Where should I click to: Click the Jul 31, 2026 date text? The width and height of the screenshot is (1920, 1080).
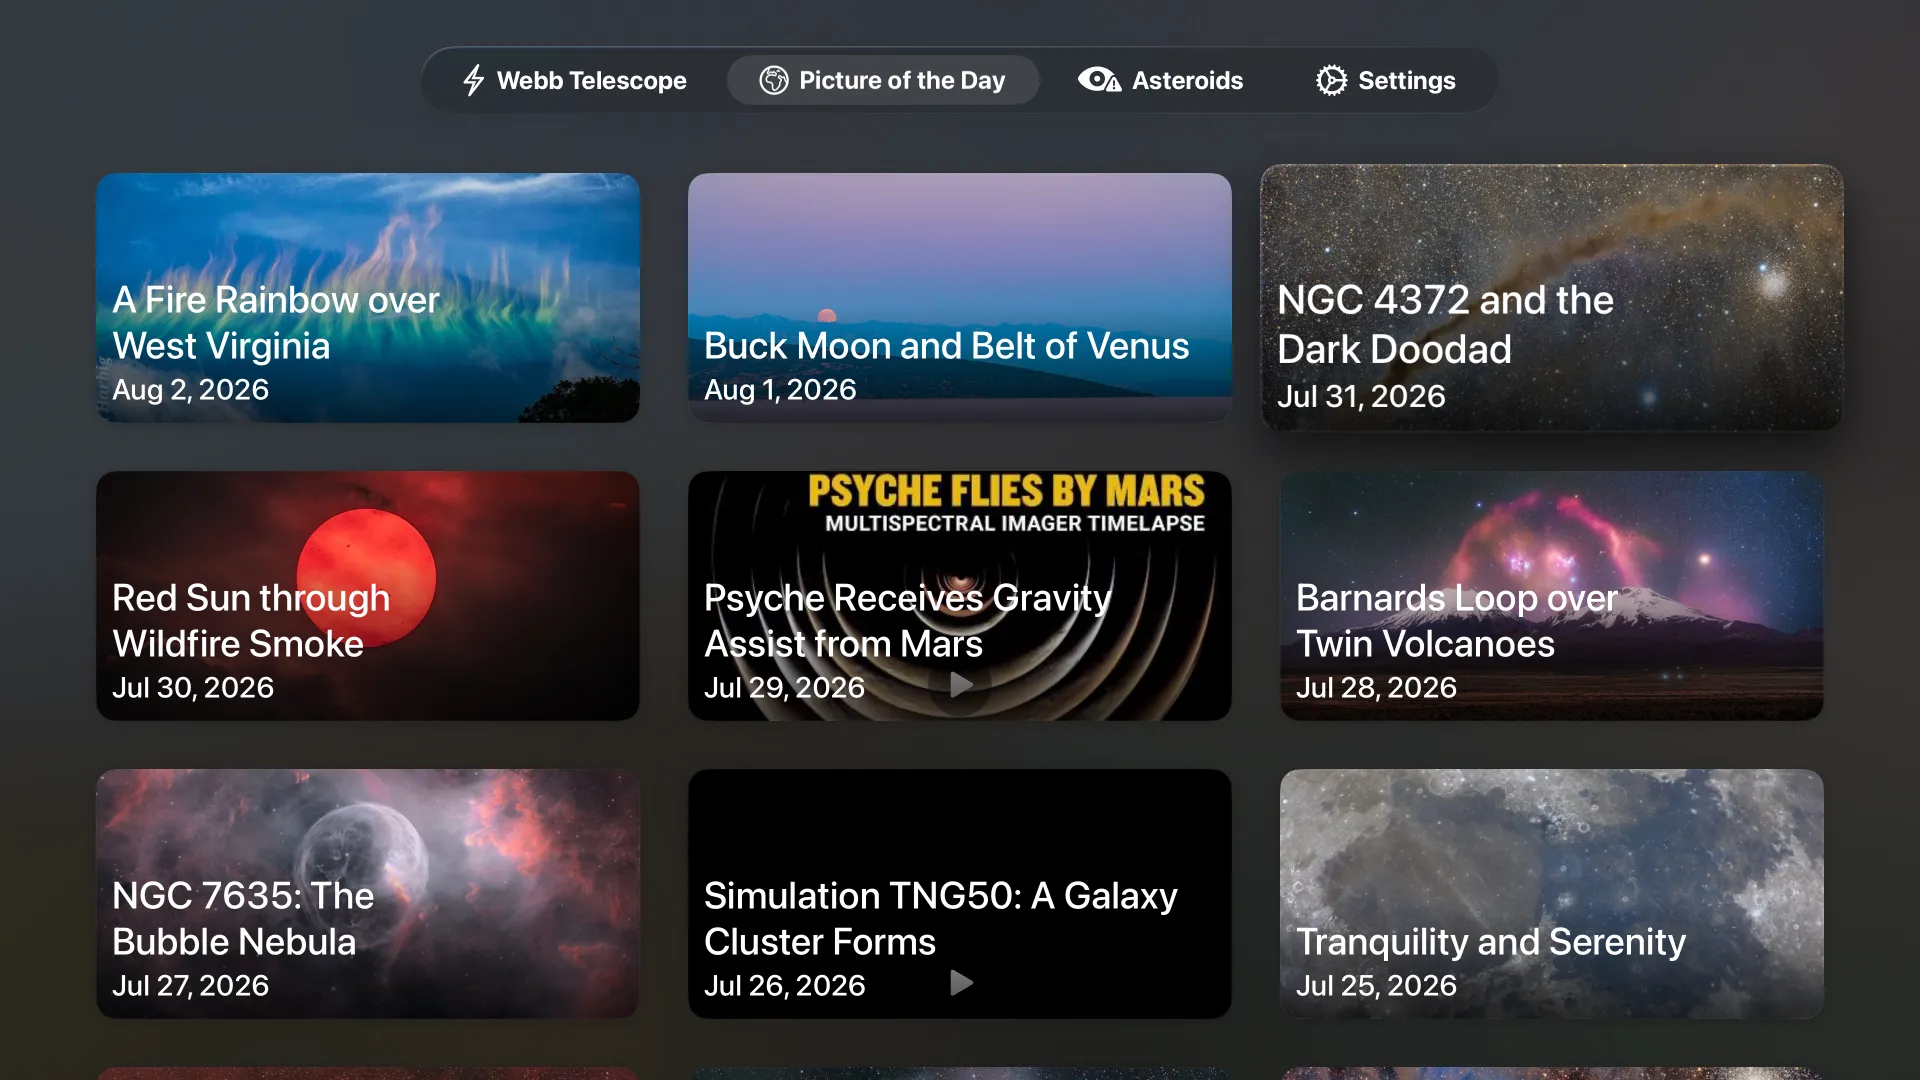pos(1361,397)
